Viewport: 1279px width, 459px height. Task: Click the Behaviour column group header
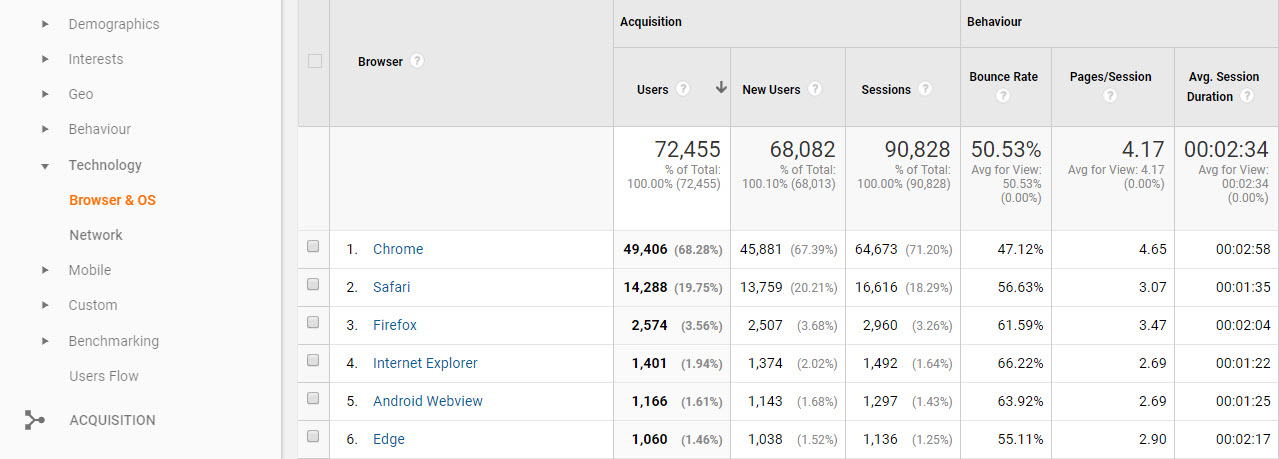[994, 22]
